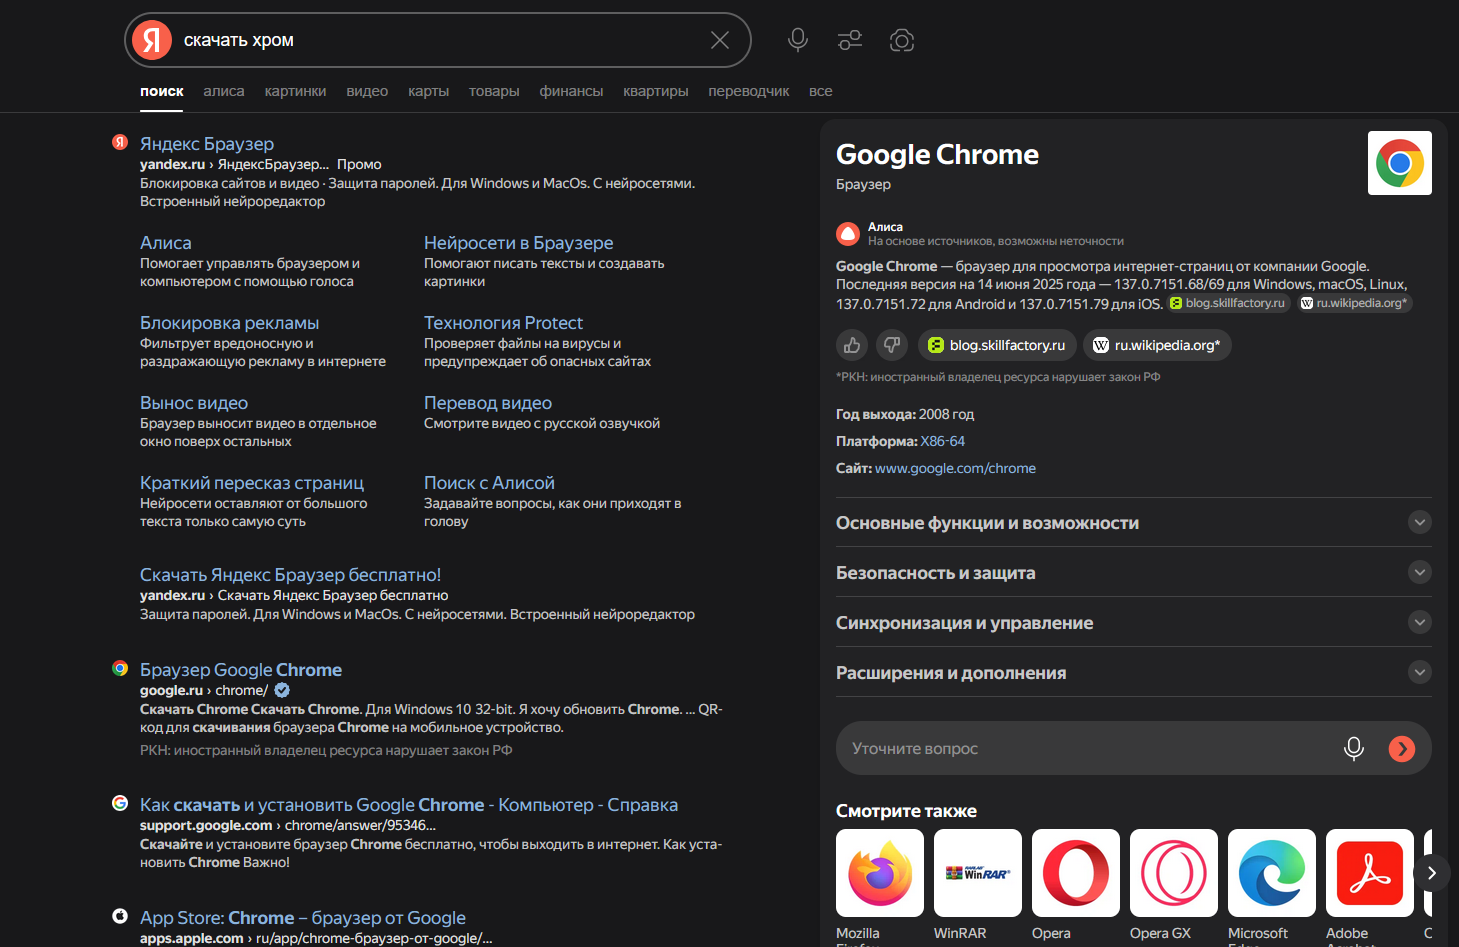The image size is (1459, 947).
Task: Open the blog.skillfactory.ru source chip
Action: pyautogui.click(x=997, y=345)
